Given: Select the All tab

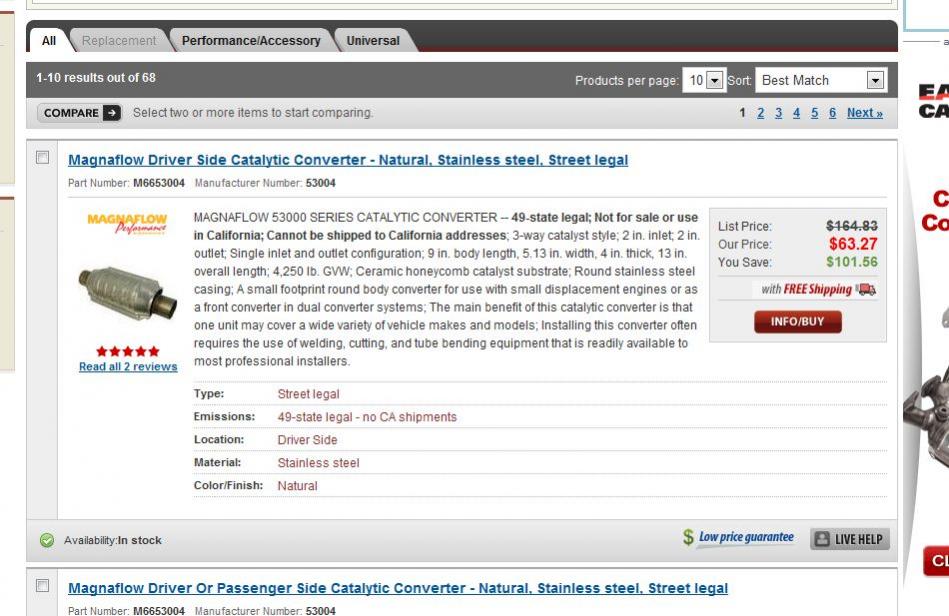Looking at the screenshot, I should click(x=48, y=41).
